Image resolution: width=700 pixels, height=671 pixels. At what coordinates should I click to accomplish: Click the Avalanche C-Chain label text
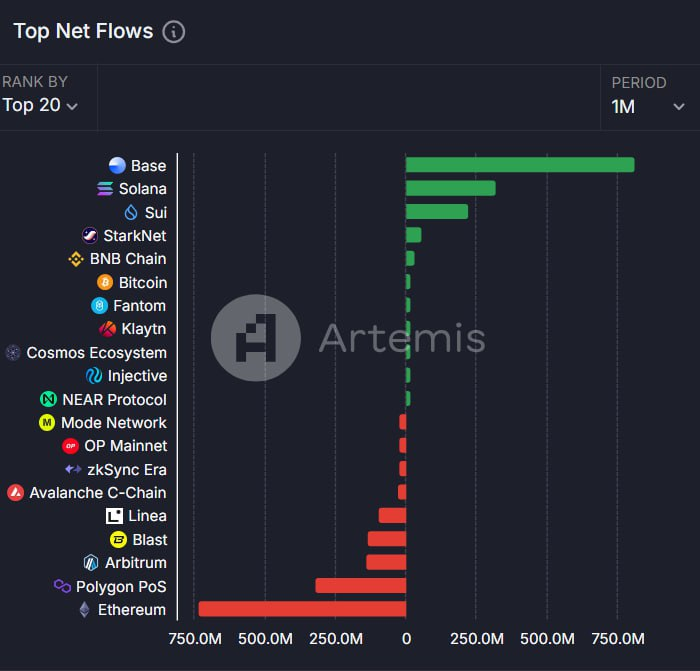coord(98,493)
